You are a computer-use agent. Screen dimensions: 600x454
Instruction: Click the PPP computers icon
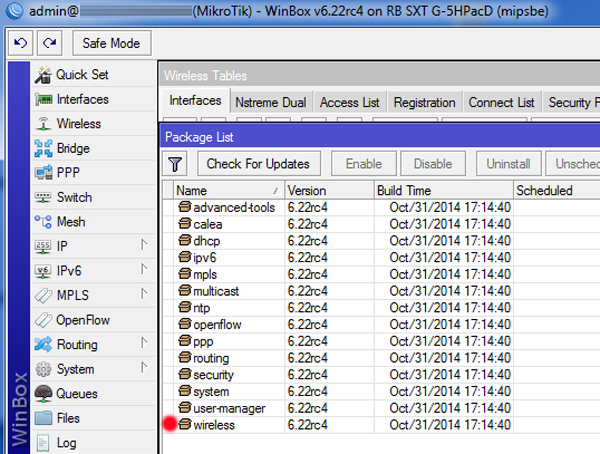click(x=44, y=173)
